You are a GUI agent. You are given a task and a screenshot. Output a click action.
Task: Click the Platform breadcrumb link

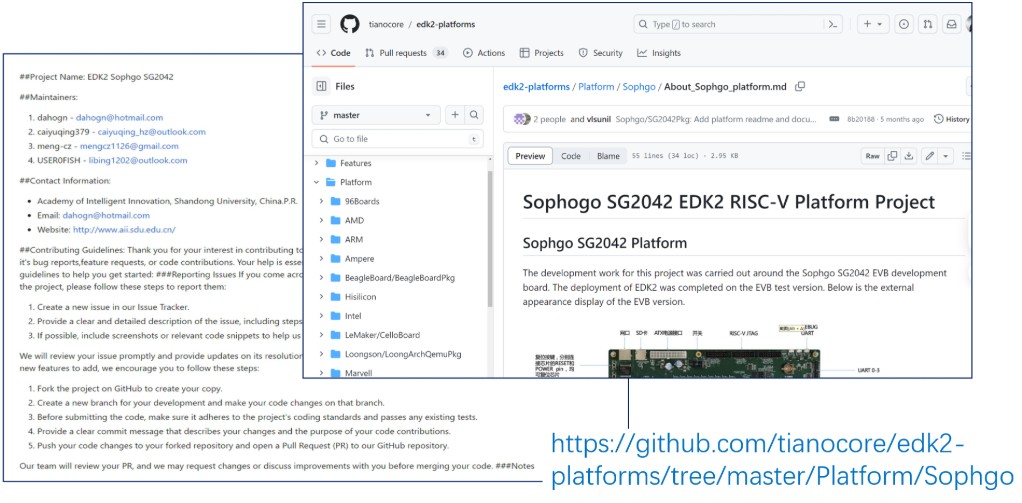(596, 87)
